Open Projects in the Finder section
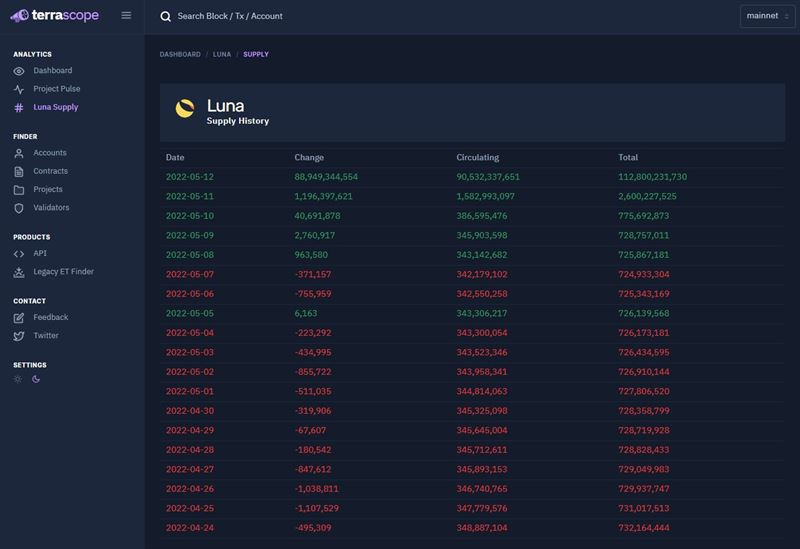The width and height of the screenshot is (800, 549). pyautogui.click(x=48, y=189)
